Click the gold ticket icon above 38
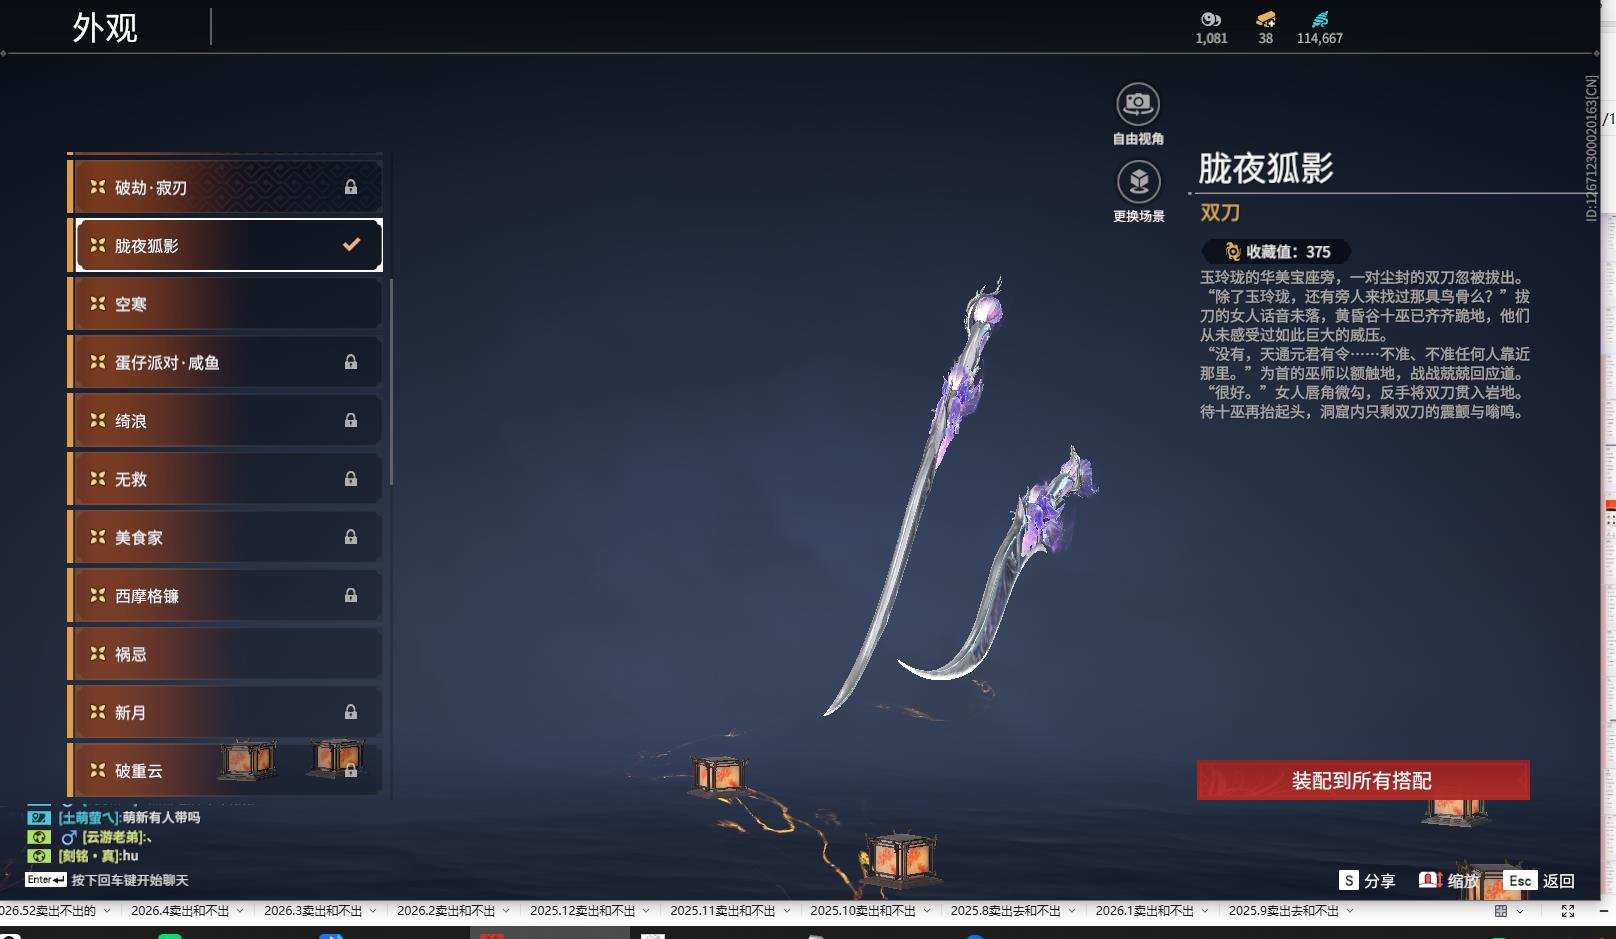The width and height of the screenshot is (1616, 939). [x=1266, y=19]
